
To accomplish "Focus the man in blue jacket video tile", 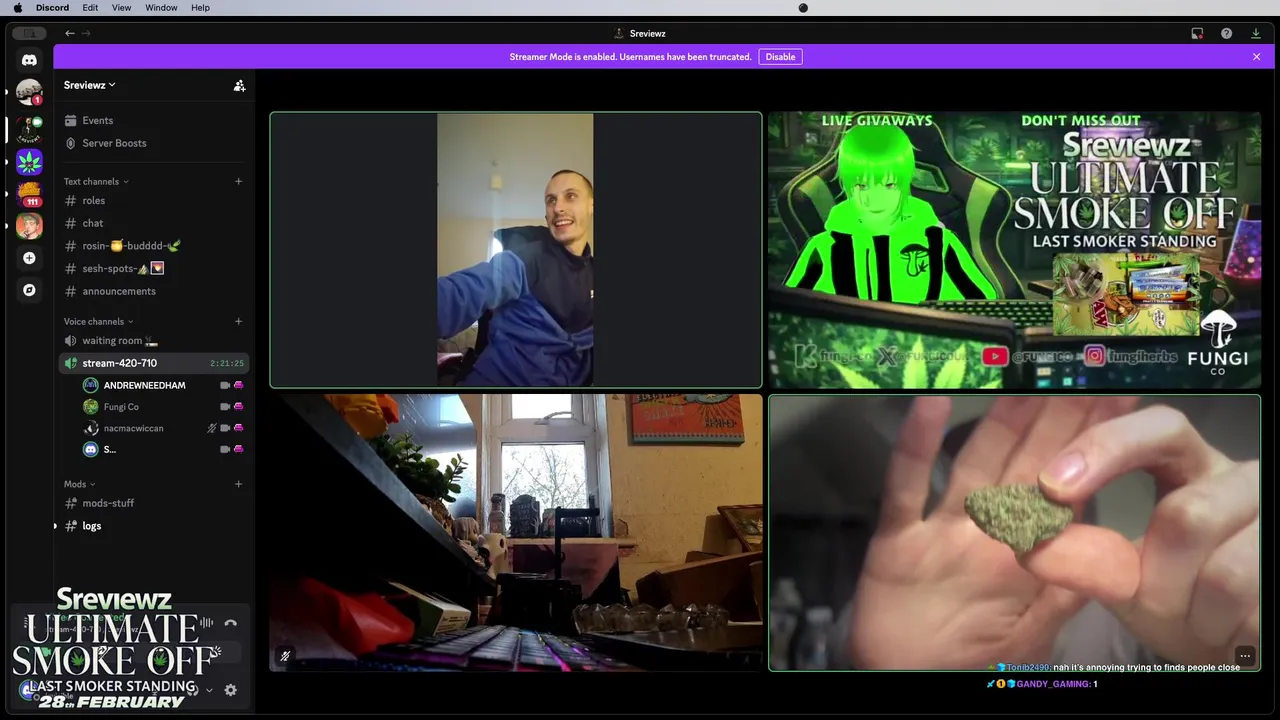I will tap(516, 250).
